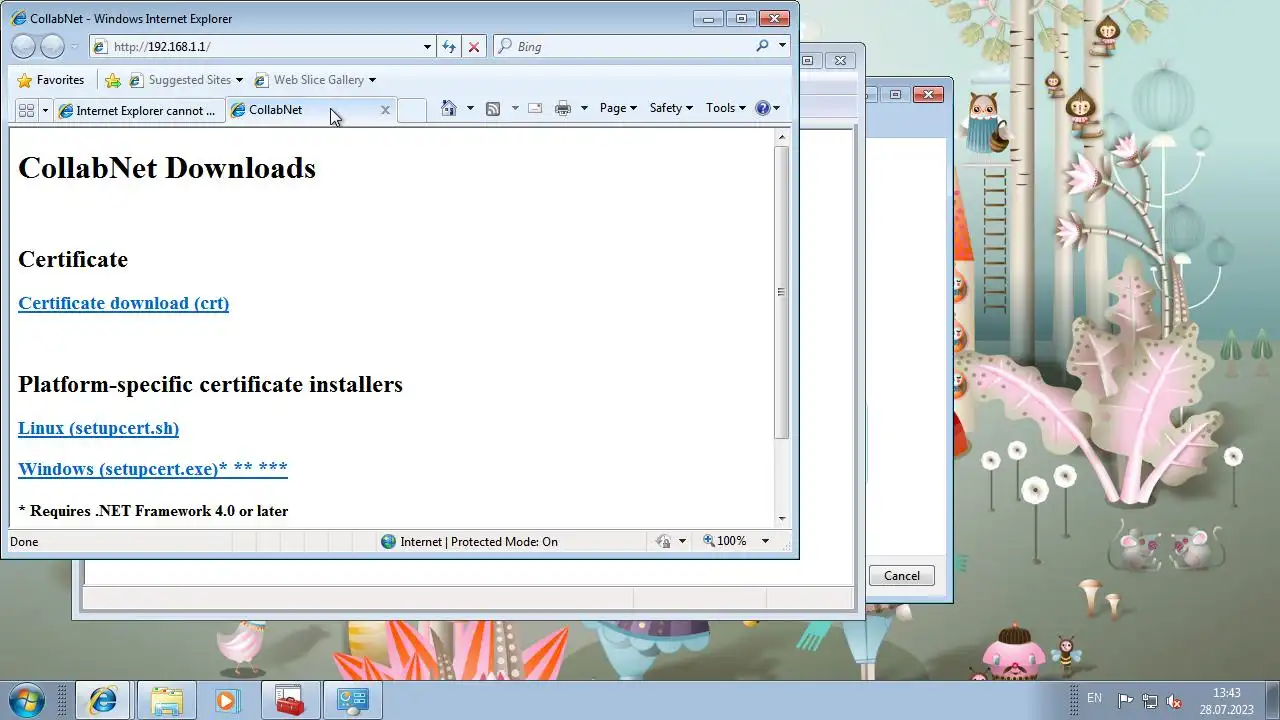Open the Linux (setupcert.sh) link

pyautogui.click(x=98, y=428)
